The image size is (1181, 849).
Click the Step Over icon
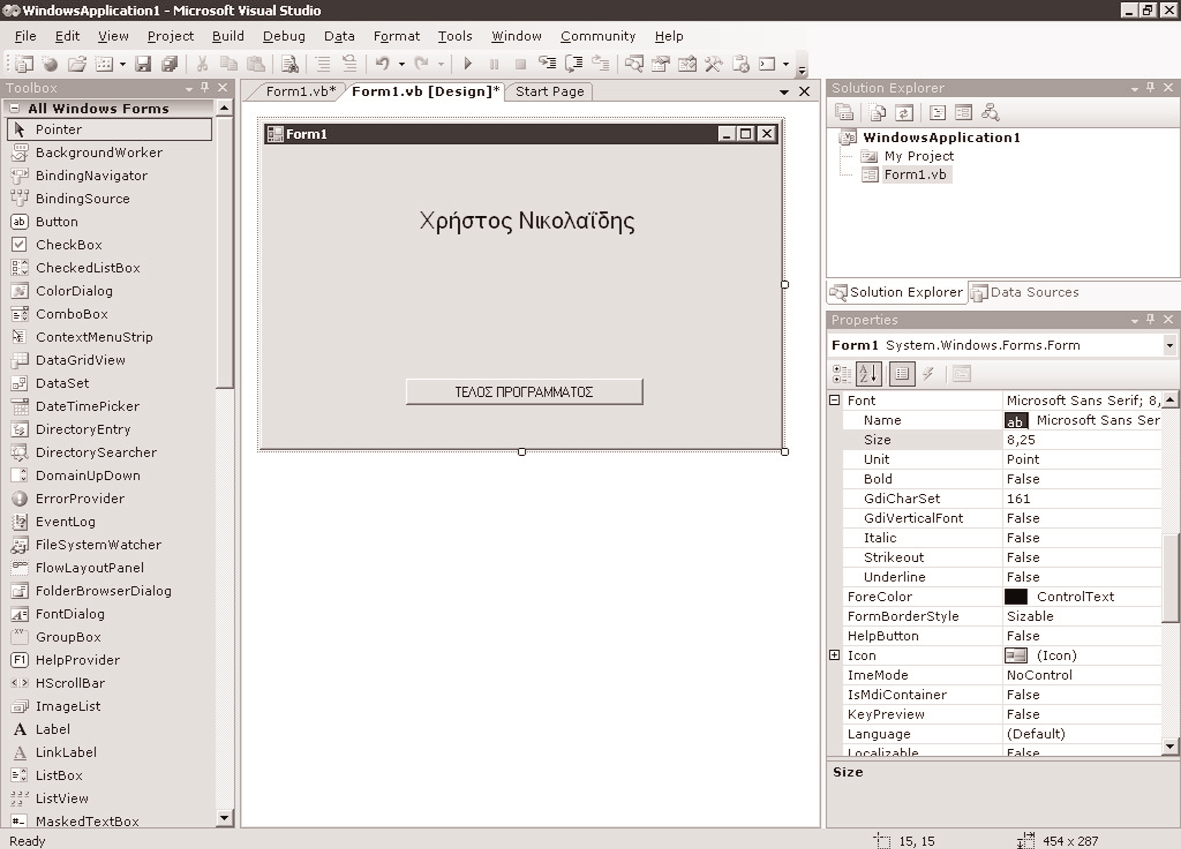tap(574, 64)
